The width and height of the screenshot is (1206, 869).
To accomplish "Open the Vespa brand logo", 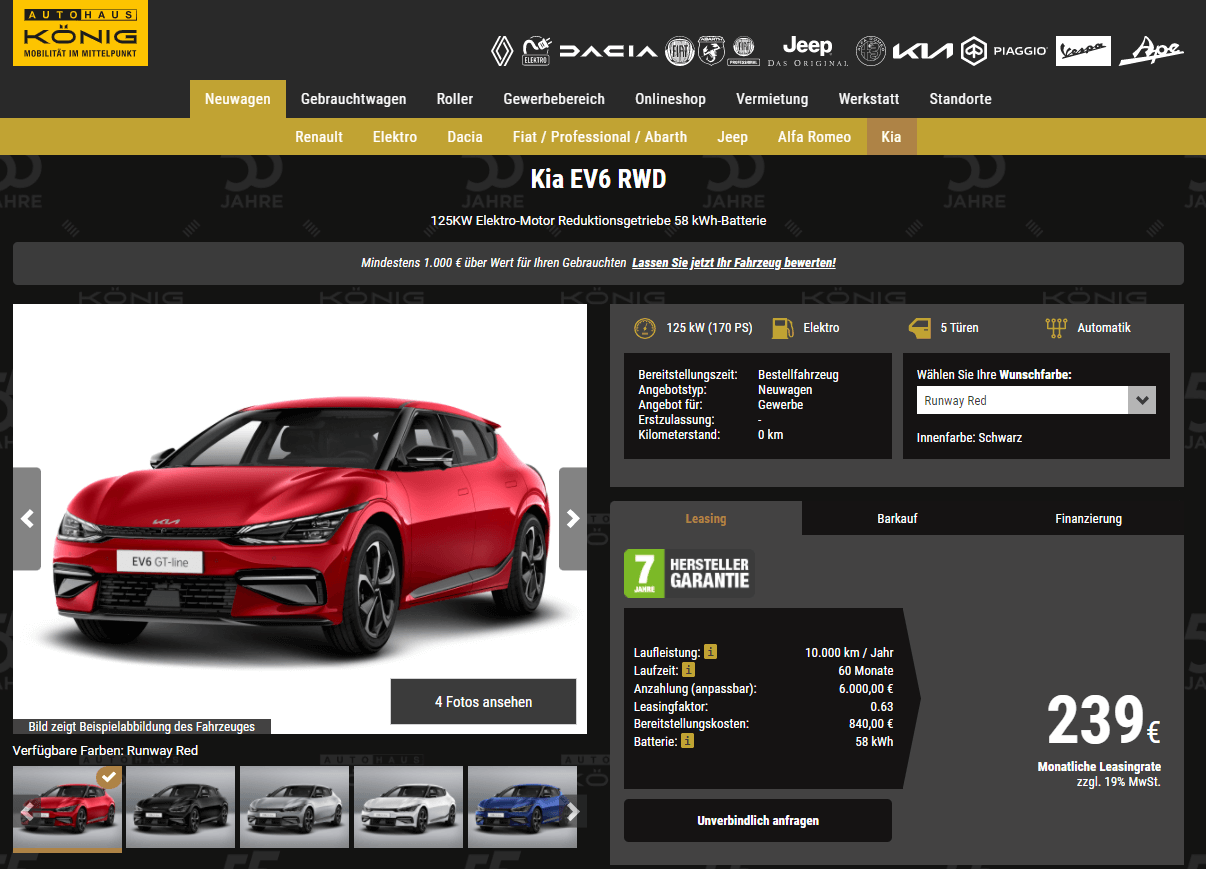I will point(1084,51).
